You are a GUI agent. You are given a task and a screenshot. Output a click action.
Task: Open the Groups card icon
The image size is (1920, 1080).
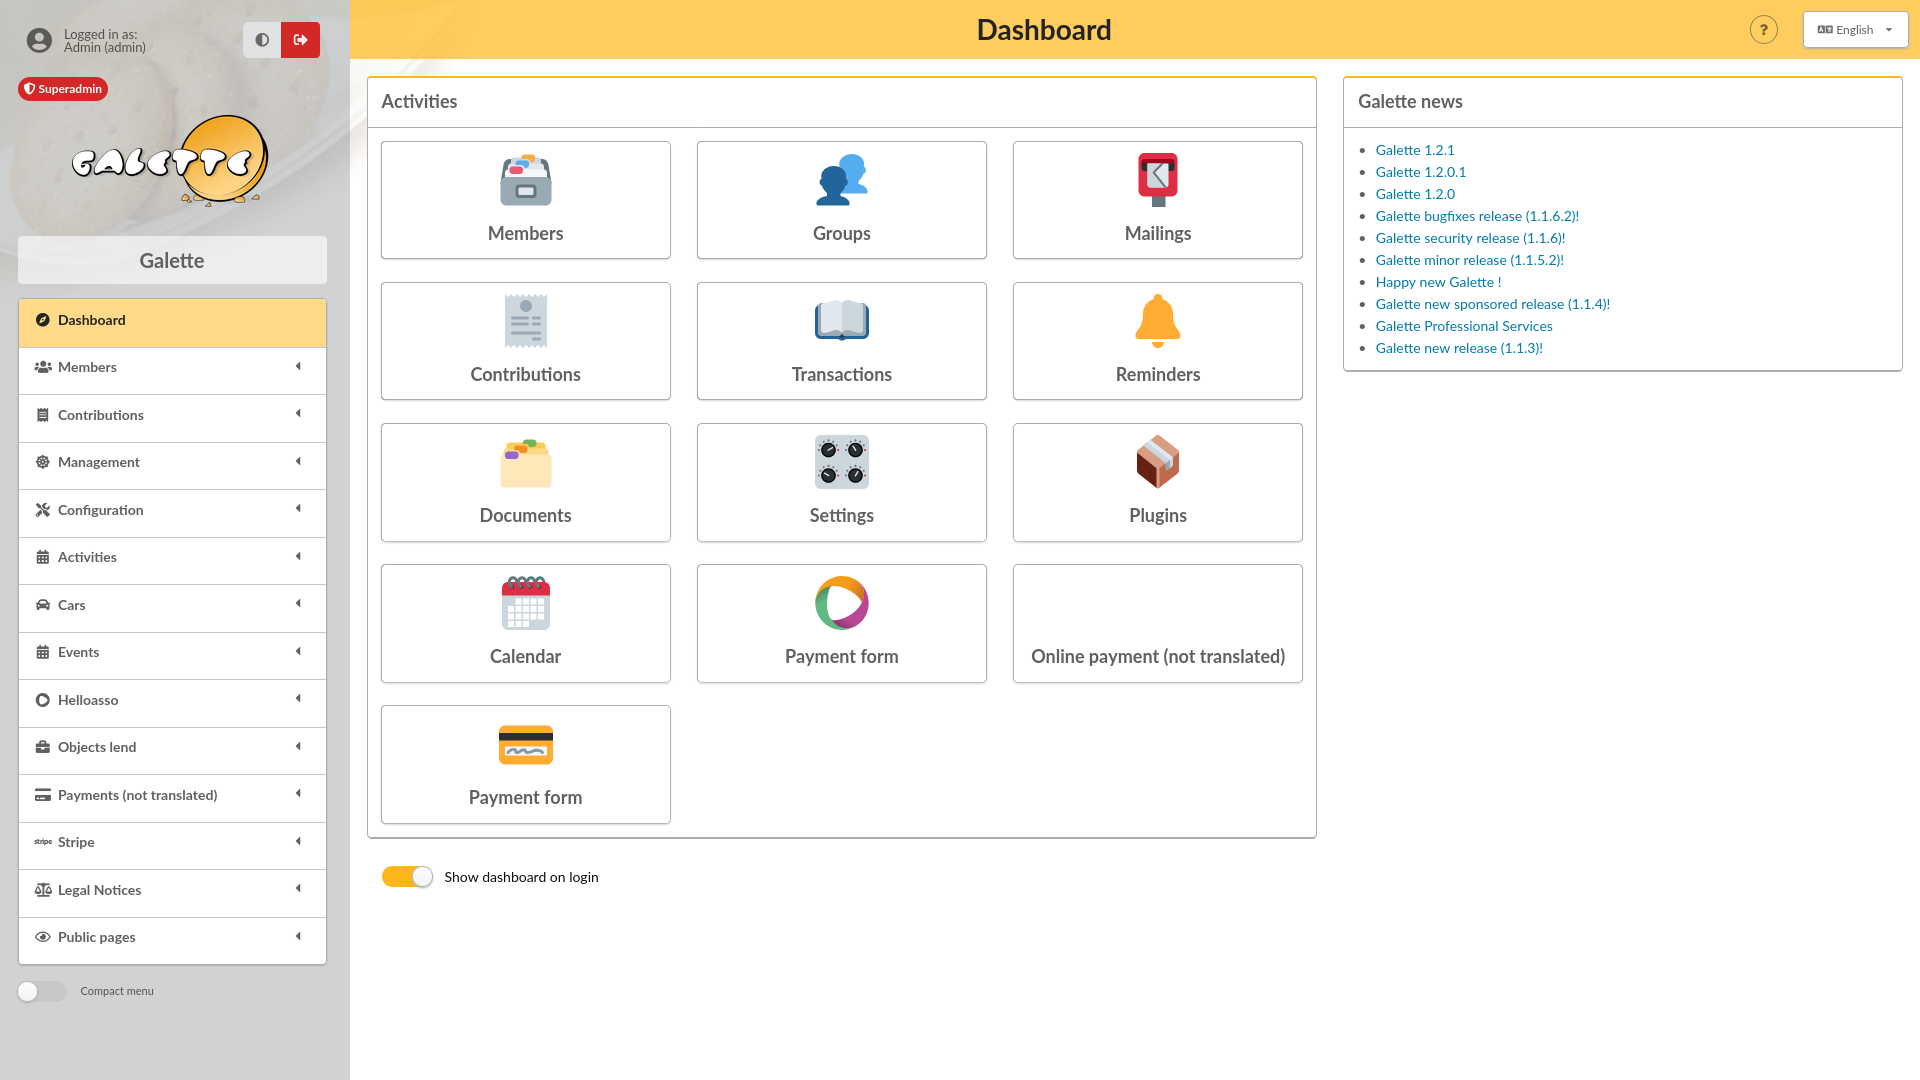click(x=842, y=180)
